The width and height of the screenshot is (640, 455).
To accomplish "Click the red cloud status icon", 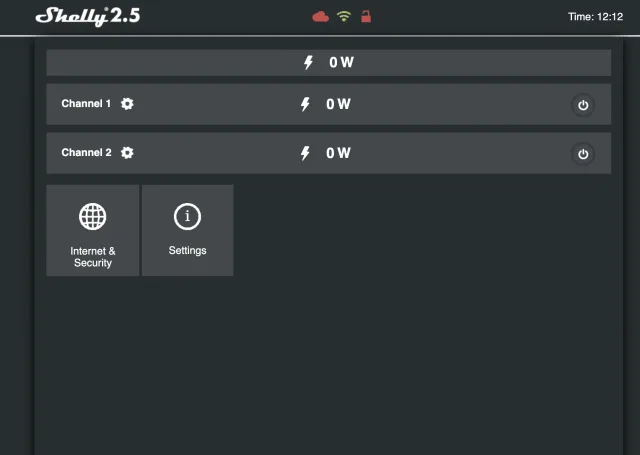I will pos(321,16).
